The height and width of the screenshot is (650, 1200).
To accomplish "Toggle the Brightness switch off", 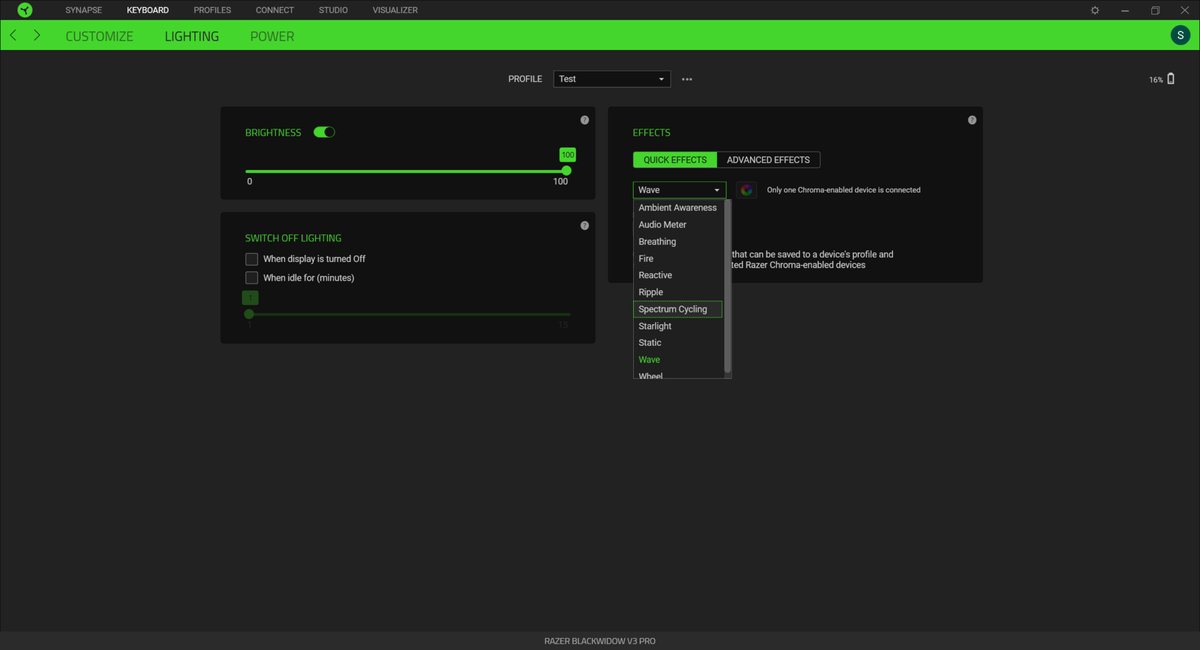I will 324,132.
